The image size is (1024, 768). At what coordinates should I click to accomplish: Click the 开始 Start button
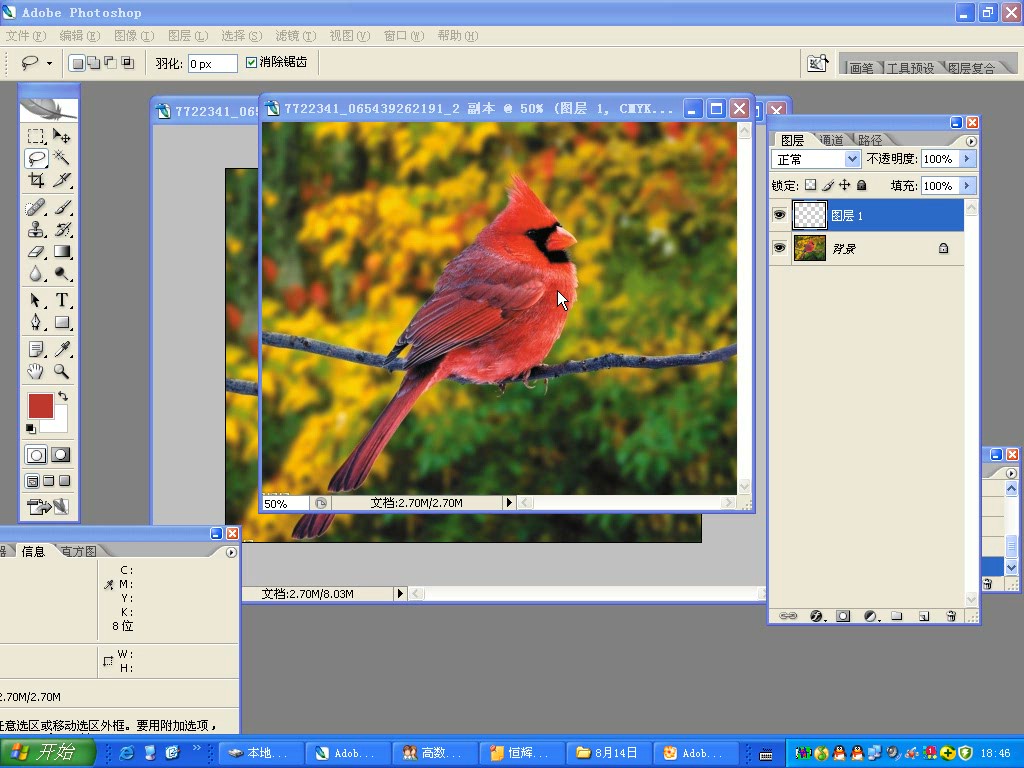pos(48,753)
